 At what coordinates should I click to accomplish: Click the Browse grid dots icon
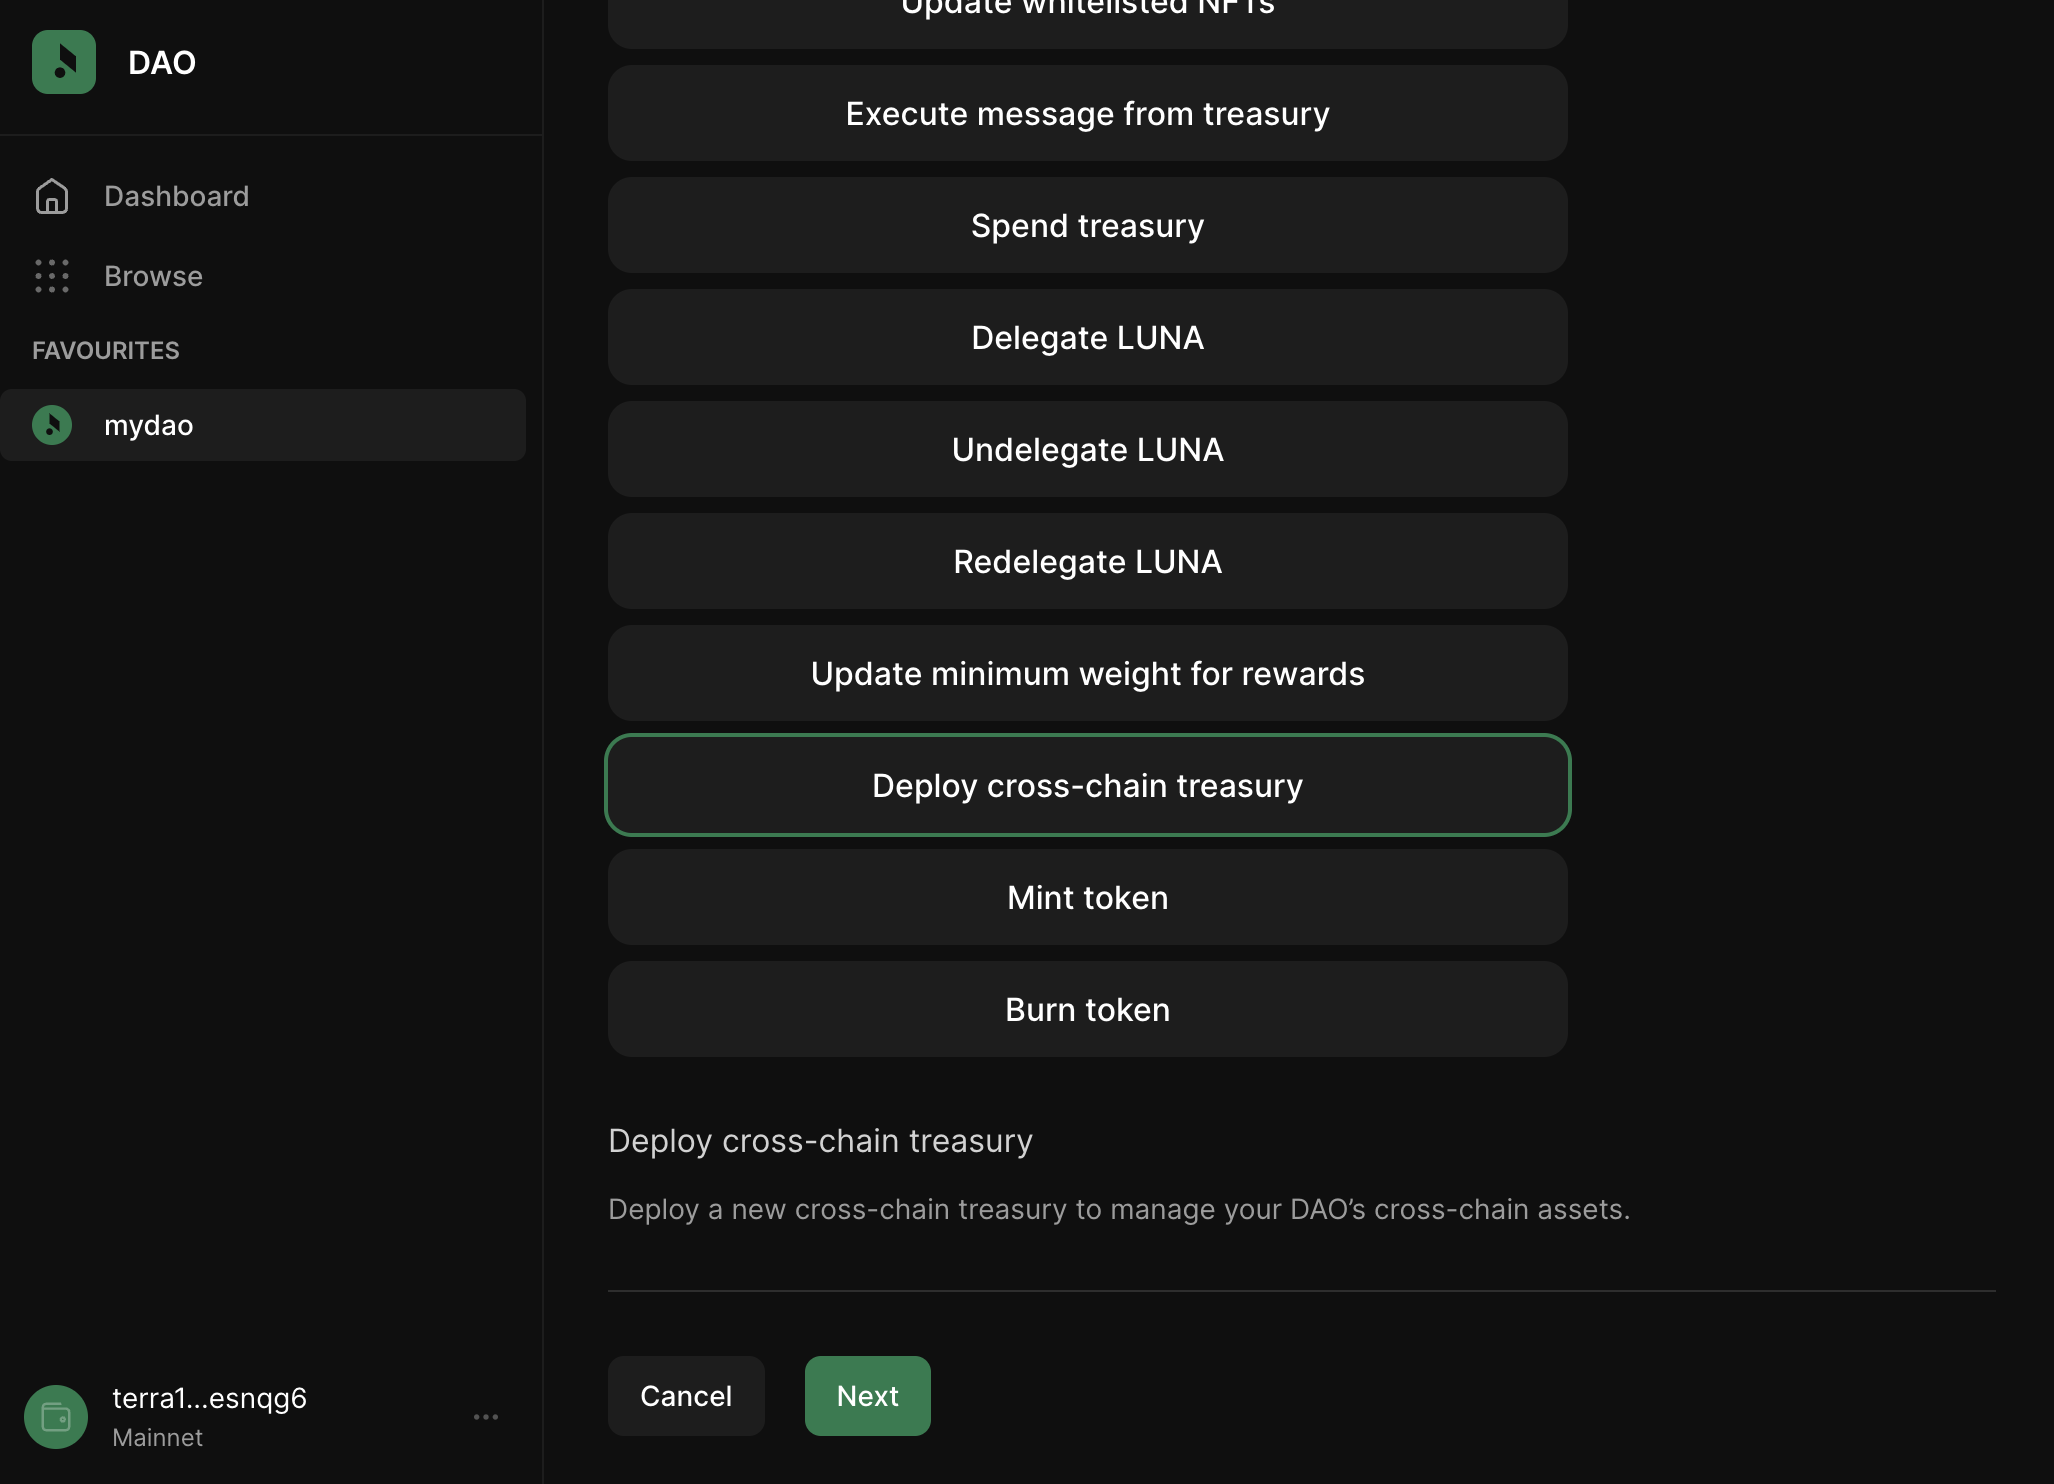pyautogui.click(x=52, y=276)
